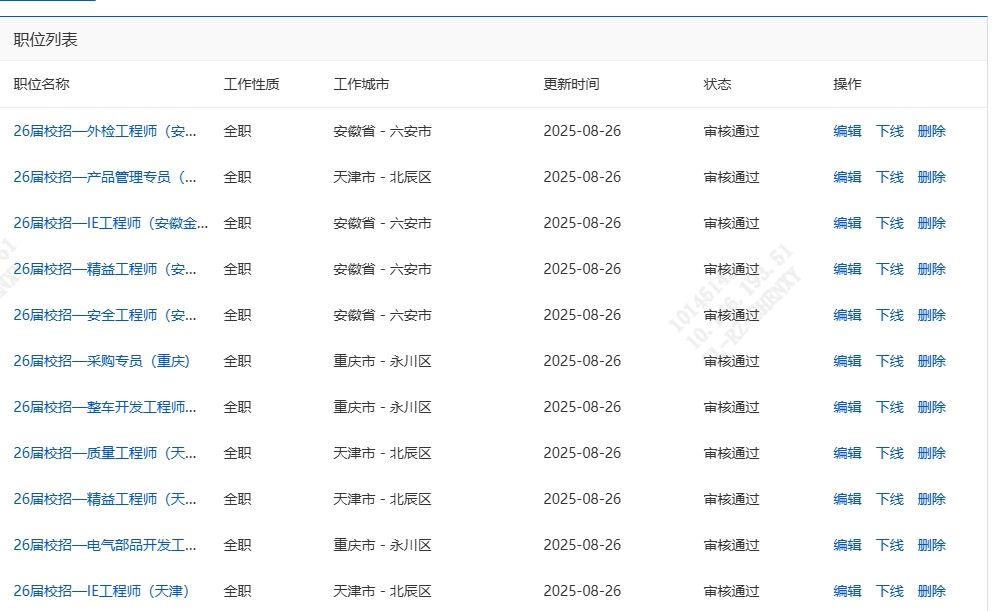Edit the 安全工程师 job row

click(x=847, y=315)
